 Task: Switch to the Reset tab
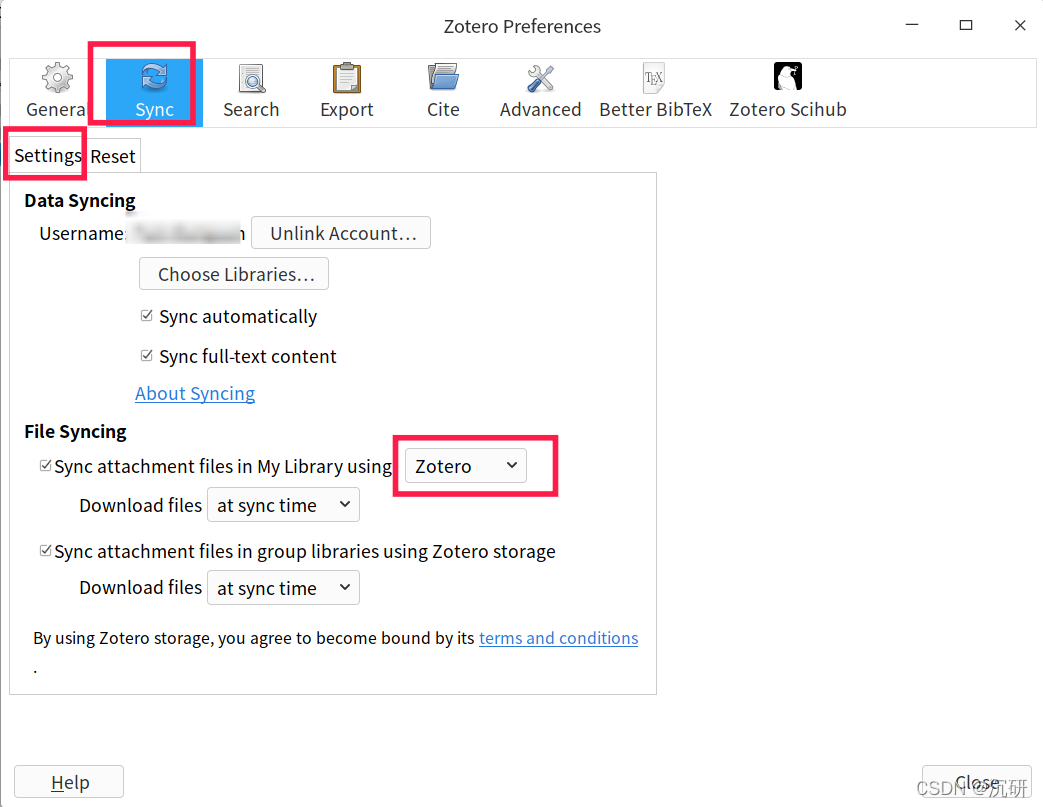tap(113, 156)
